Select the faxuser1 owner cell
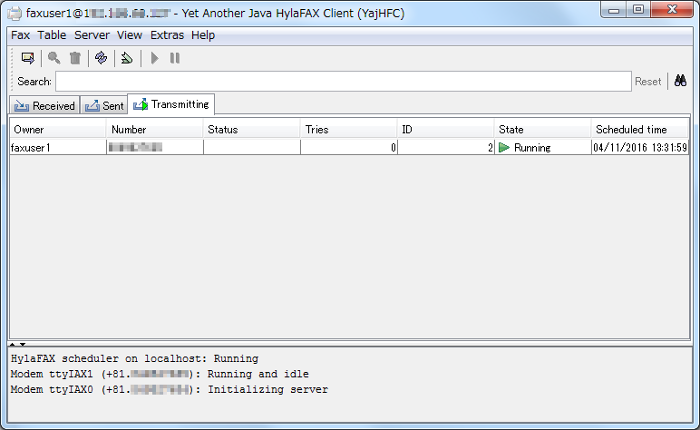Image resolution: width=700 pixels, height=430 pixels. click(58, 147)
